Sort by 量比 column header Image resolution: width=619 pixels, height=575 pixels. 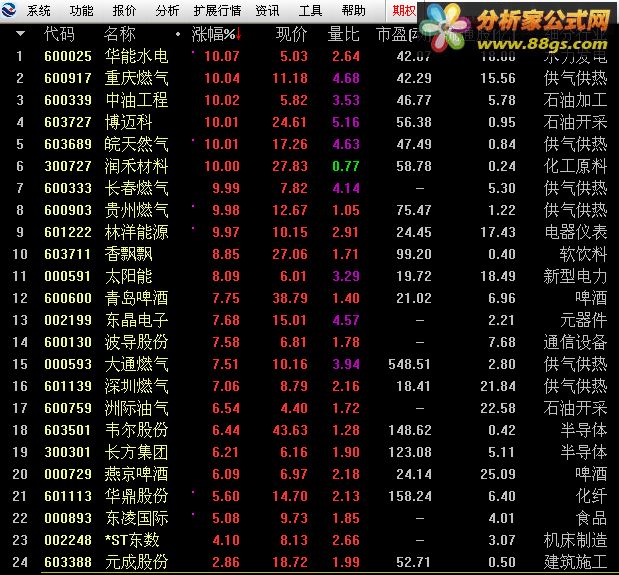click(x=343, y=34)
